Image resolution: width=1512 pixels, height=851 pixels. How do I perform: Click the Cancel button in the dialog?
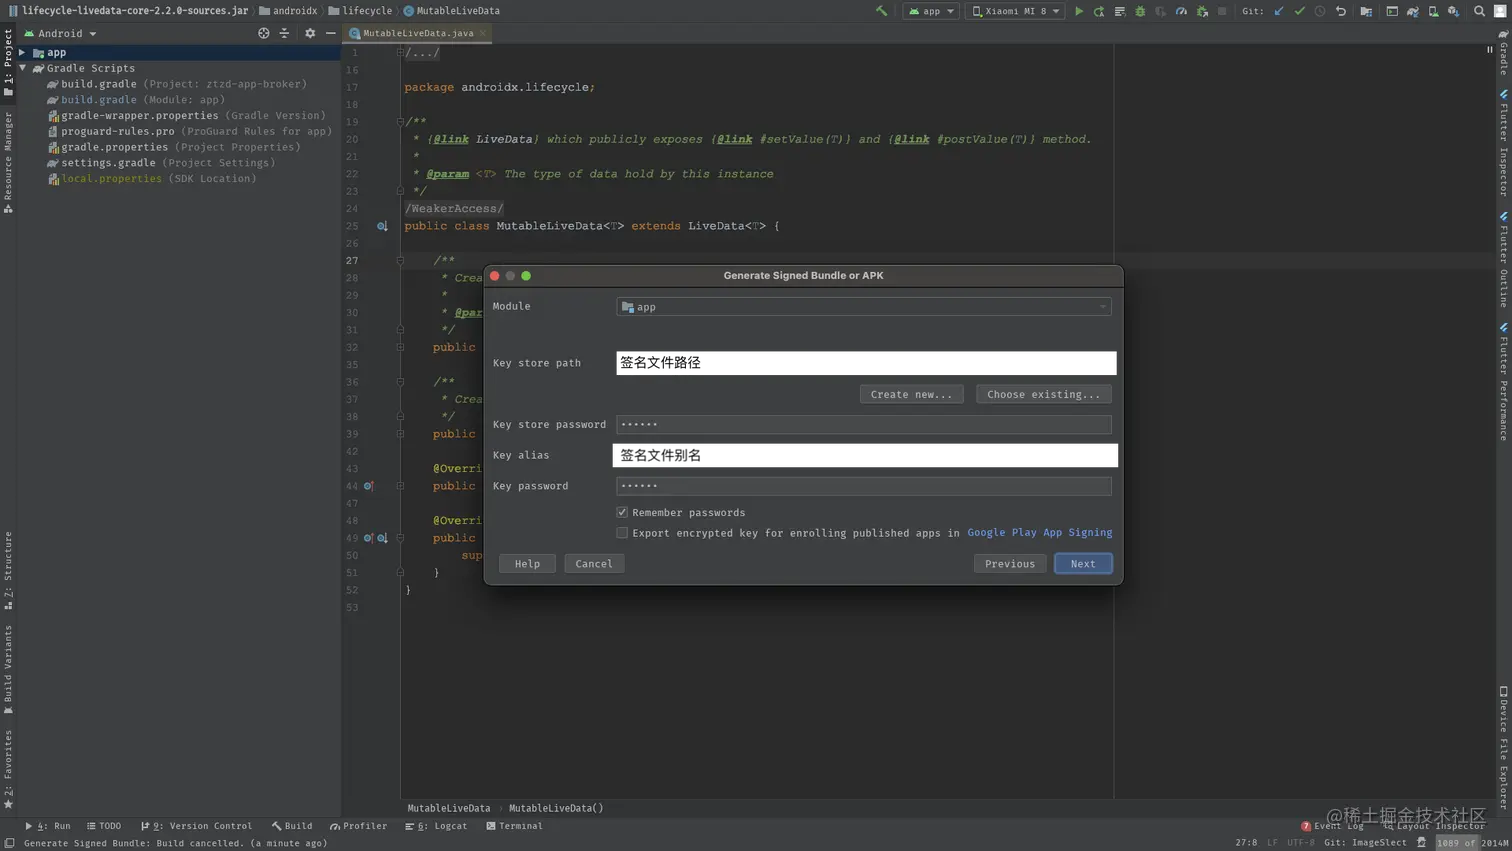click(x=594, y=564)
